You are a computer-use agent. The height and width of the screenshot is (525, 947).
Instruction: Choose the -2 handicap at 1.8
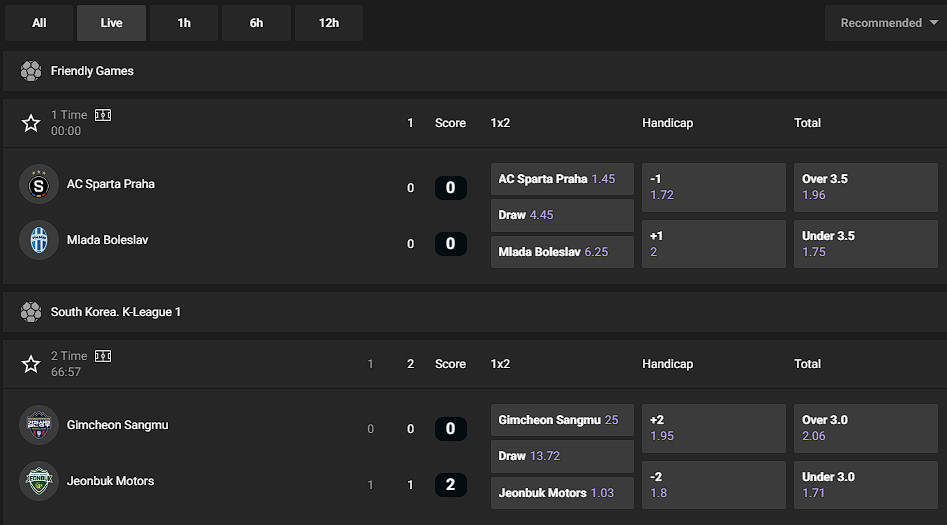tap(714, 485)
